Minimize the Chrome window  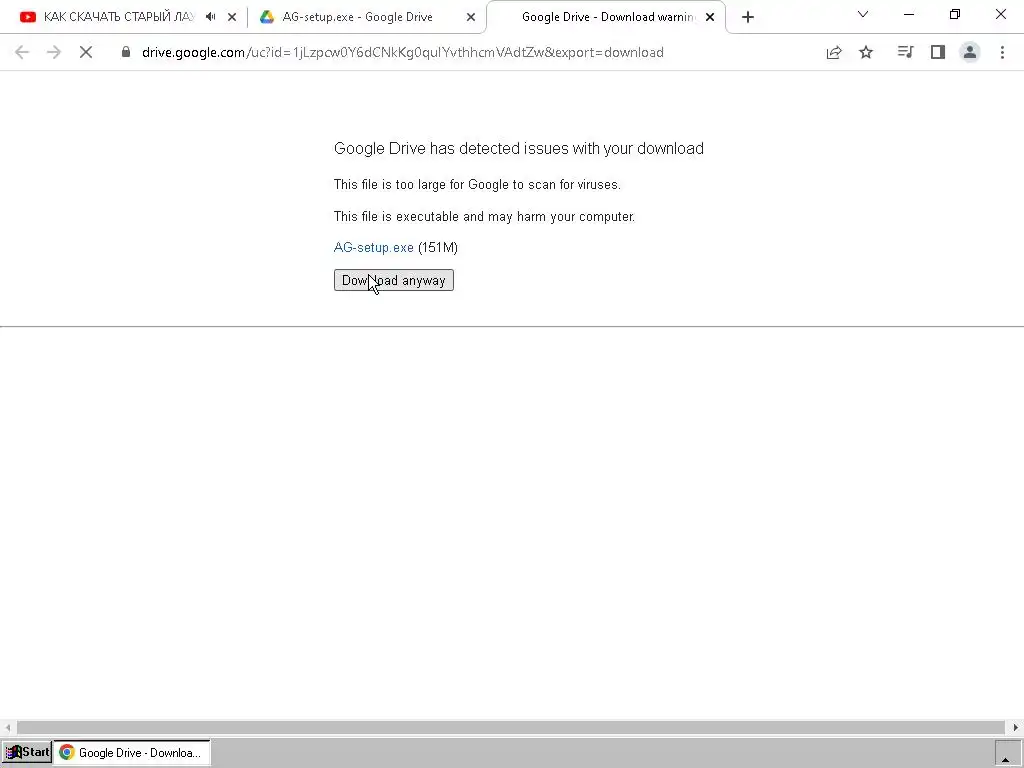click(908, 14)
